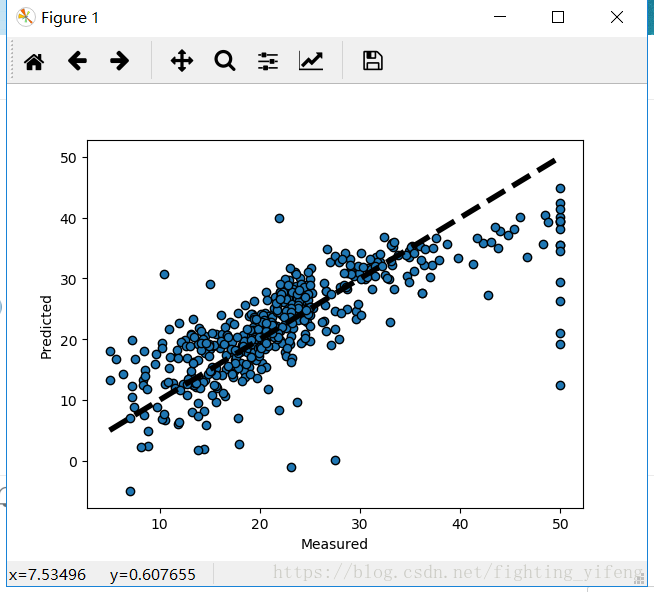Go back to previous view
Image resolution: width=654 pixels, height=592 pixels.
tap(77, 61)
